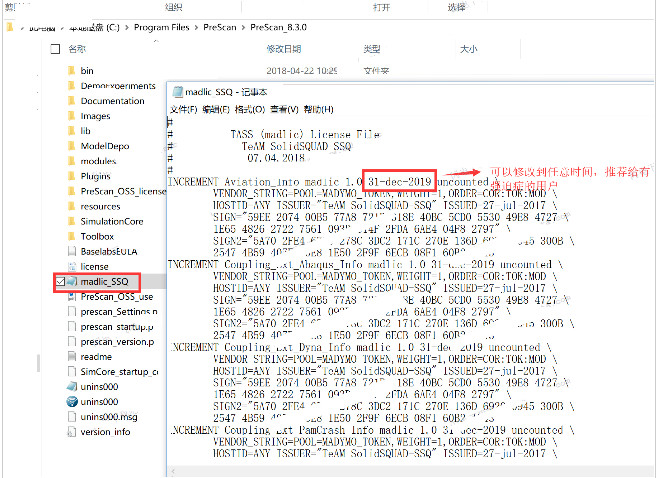Select the Documentation folder icon
The width and height of the screenshot is (658, 478).
click(x=70, y=101)
